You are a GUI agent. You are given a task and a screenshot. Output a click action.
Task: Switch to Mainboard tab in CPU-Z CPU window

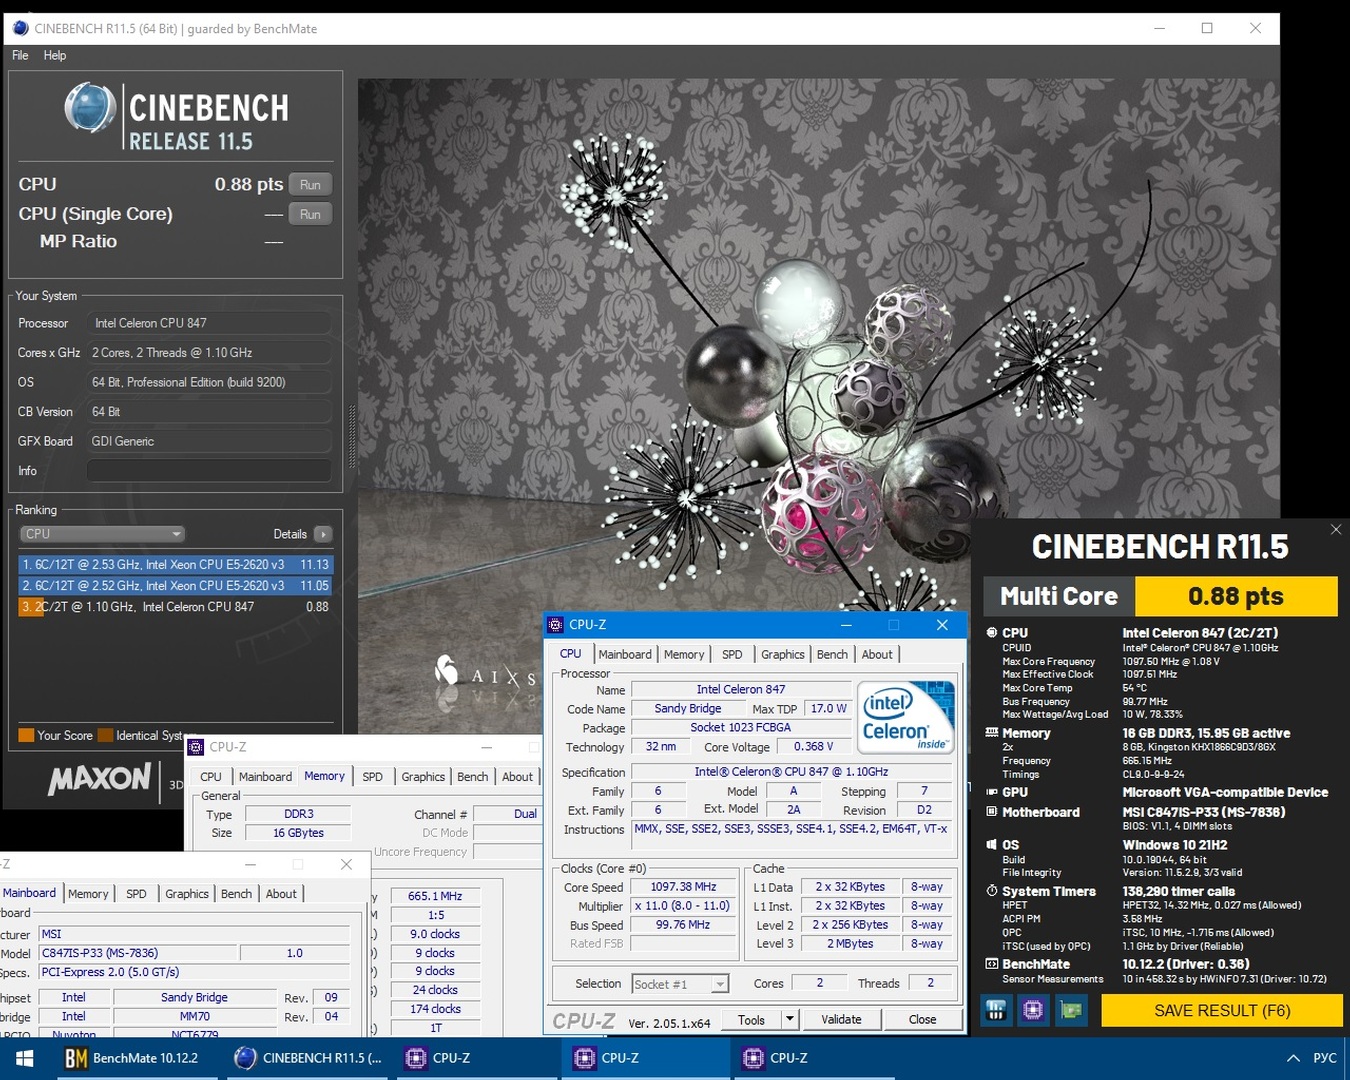coord(625,654)
